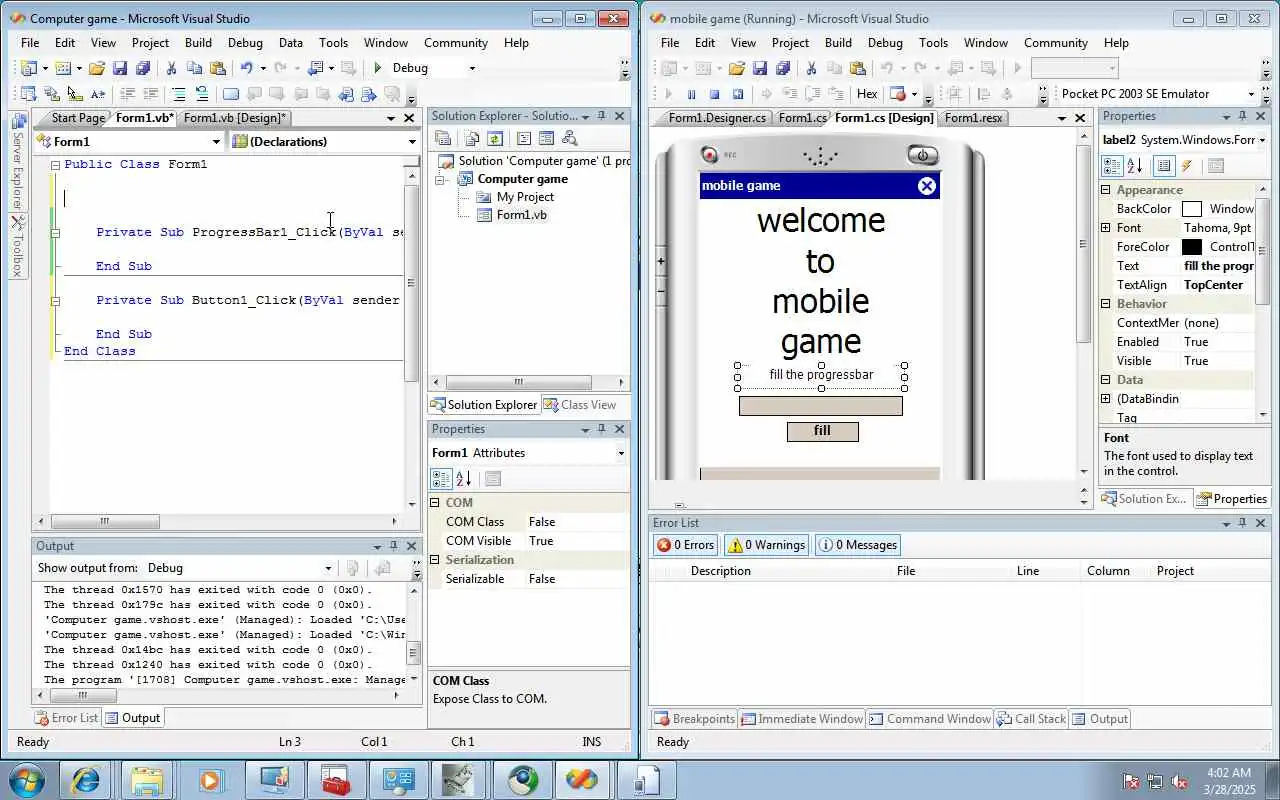Viewport: 1280px width, 800px height.
Task: Open Form1 class name dropdown in code editor
Action: click(215, 142)
